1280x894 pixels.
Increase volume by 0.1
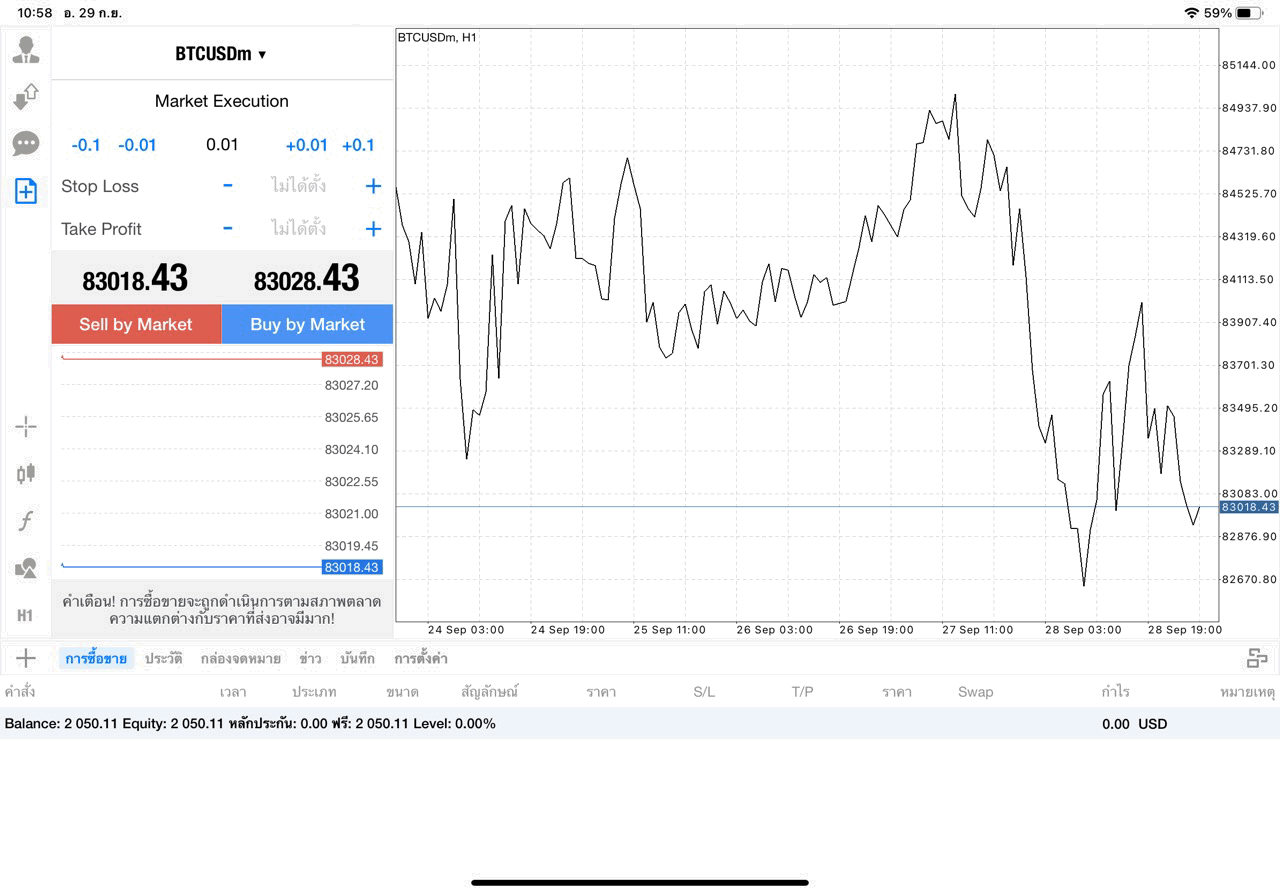[358, 145]
